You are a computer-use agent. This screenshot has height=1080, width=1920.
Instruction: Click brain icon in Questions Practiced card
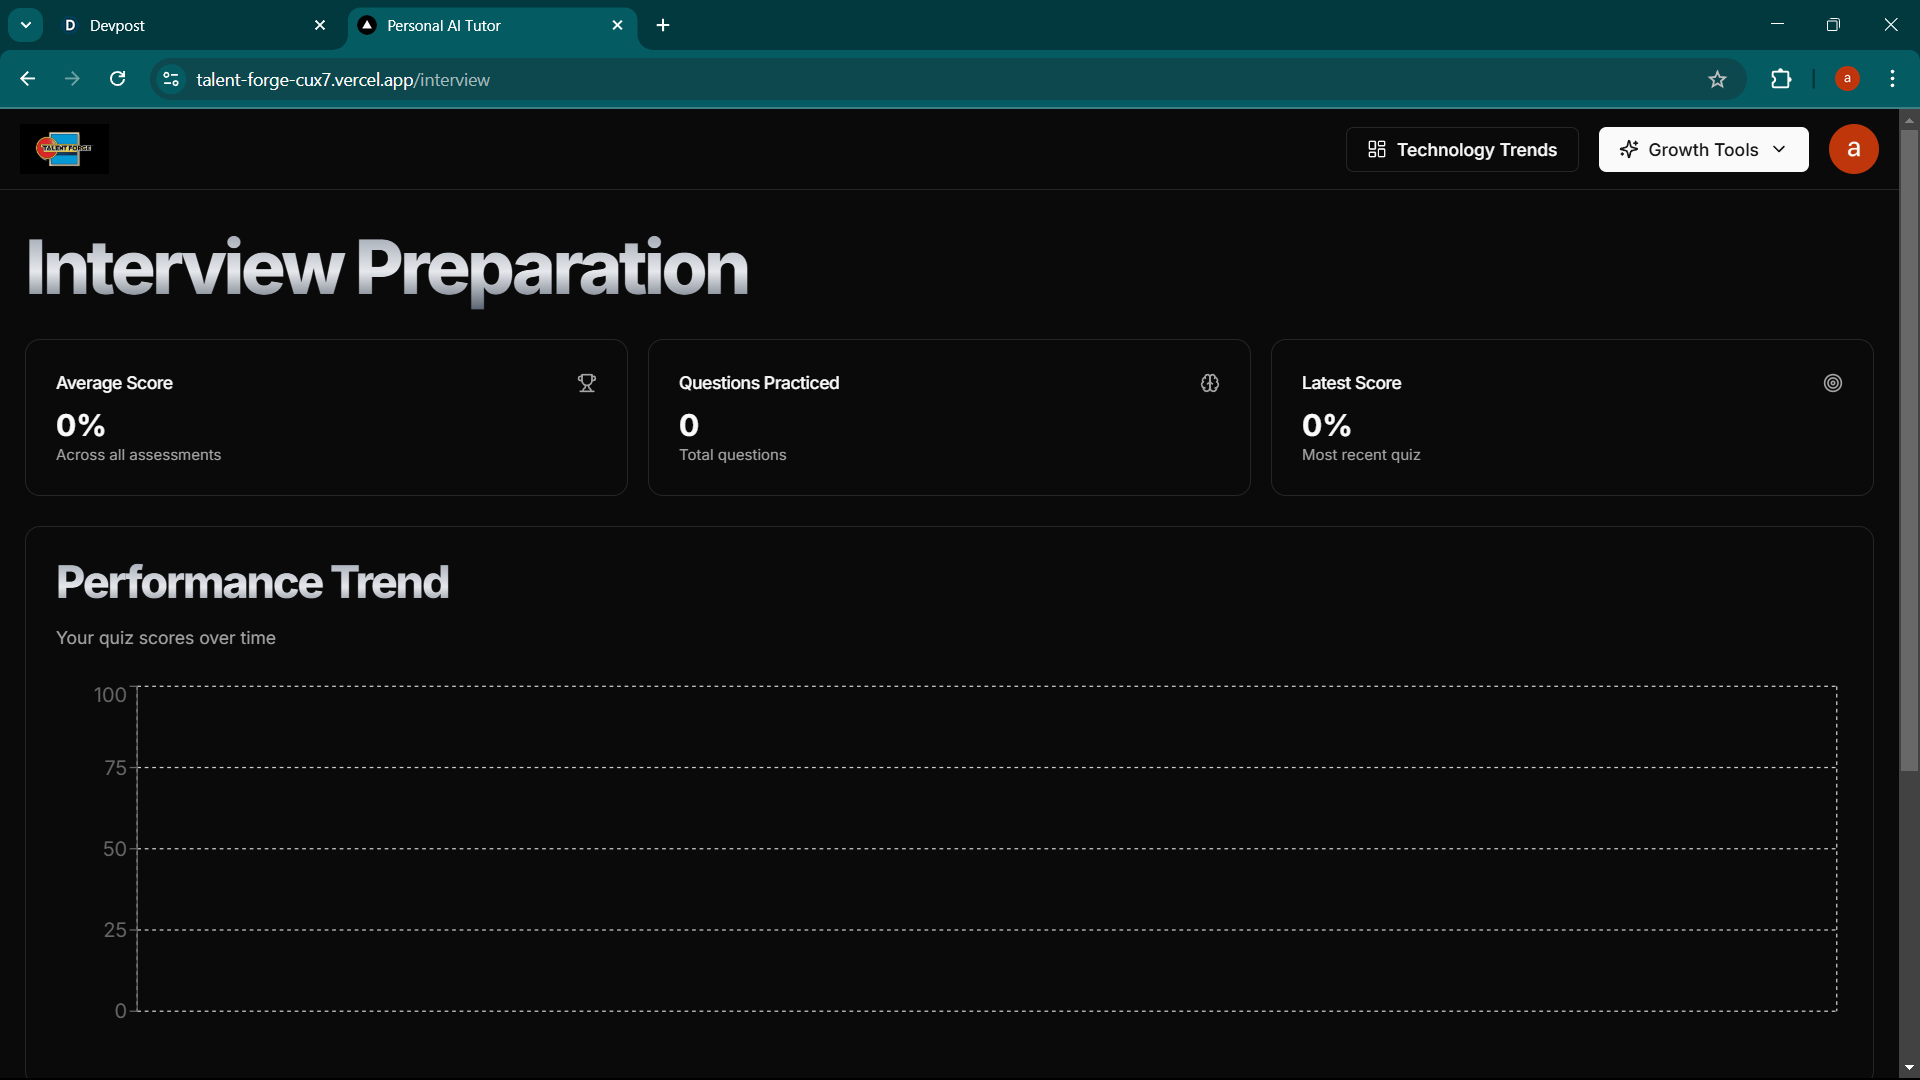pos(1210,383)
